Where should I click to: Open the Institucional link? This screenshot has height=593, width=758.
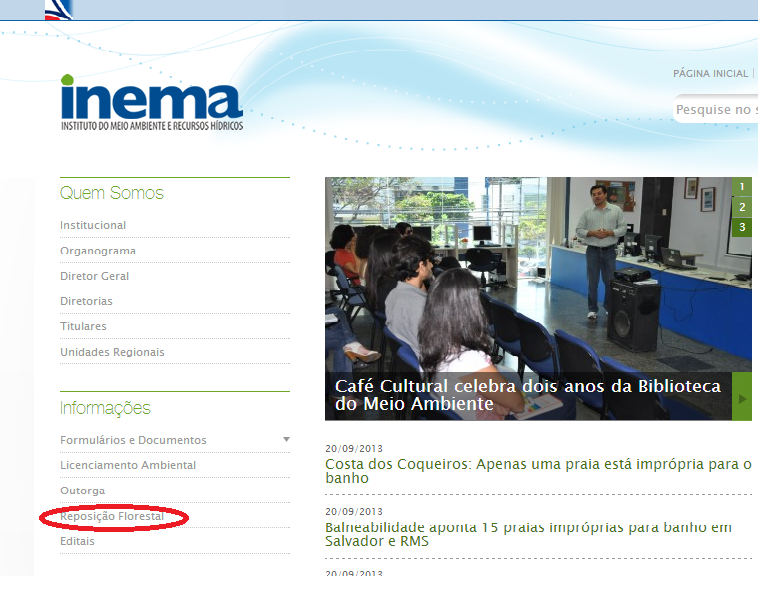pos(93,225)
